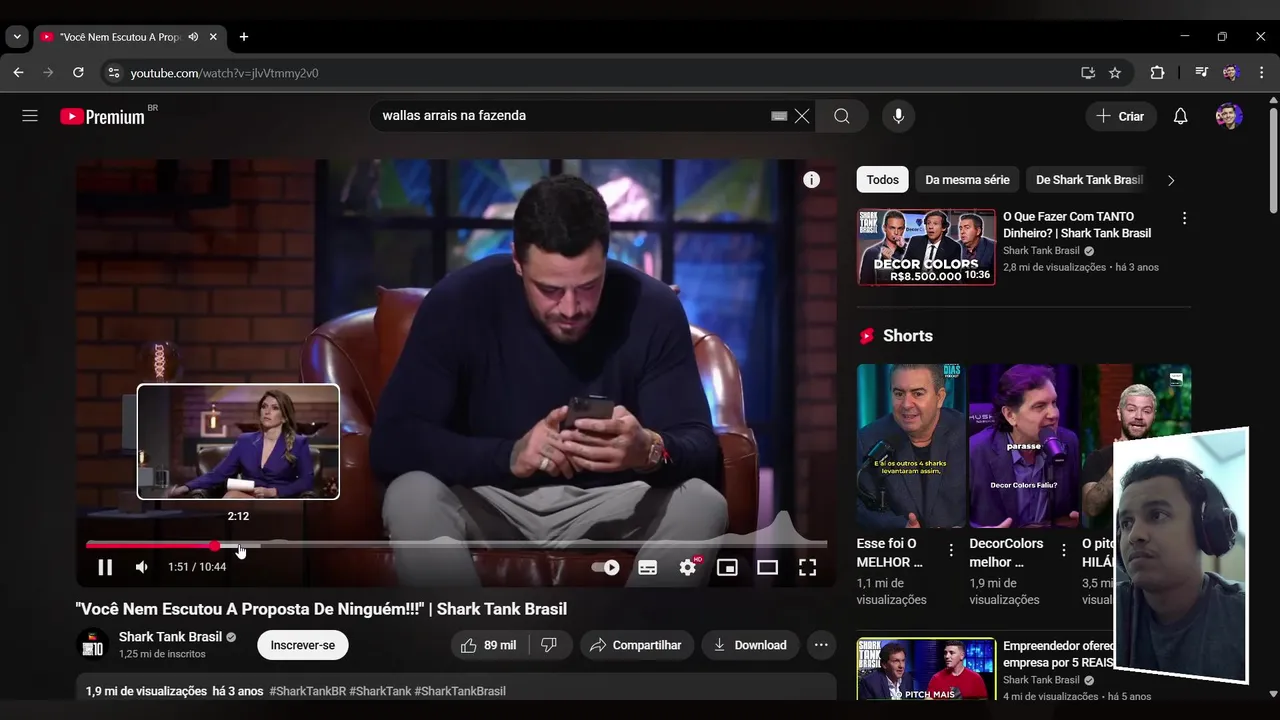The image size is (1280, 720).
Task: Click the address bar URL youtube.com/watch
Action: click(225, 73)
